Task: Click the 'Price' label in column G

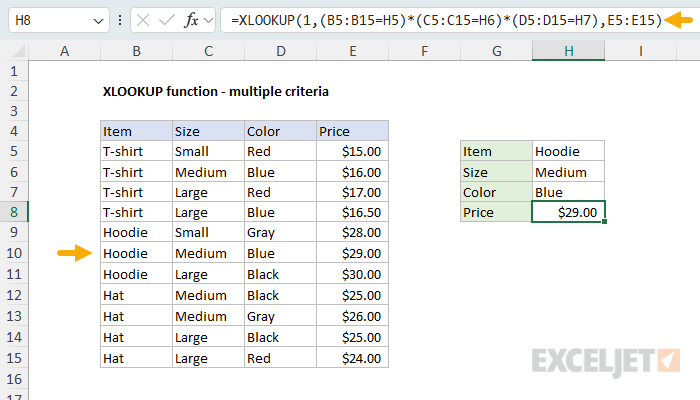Action: pyautogui.click(x=496, y=212)
